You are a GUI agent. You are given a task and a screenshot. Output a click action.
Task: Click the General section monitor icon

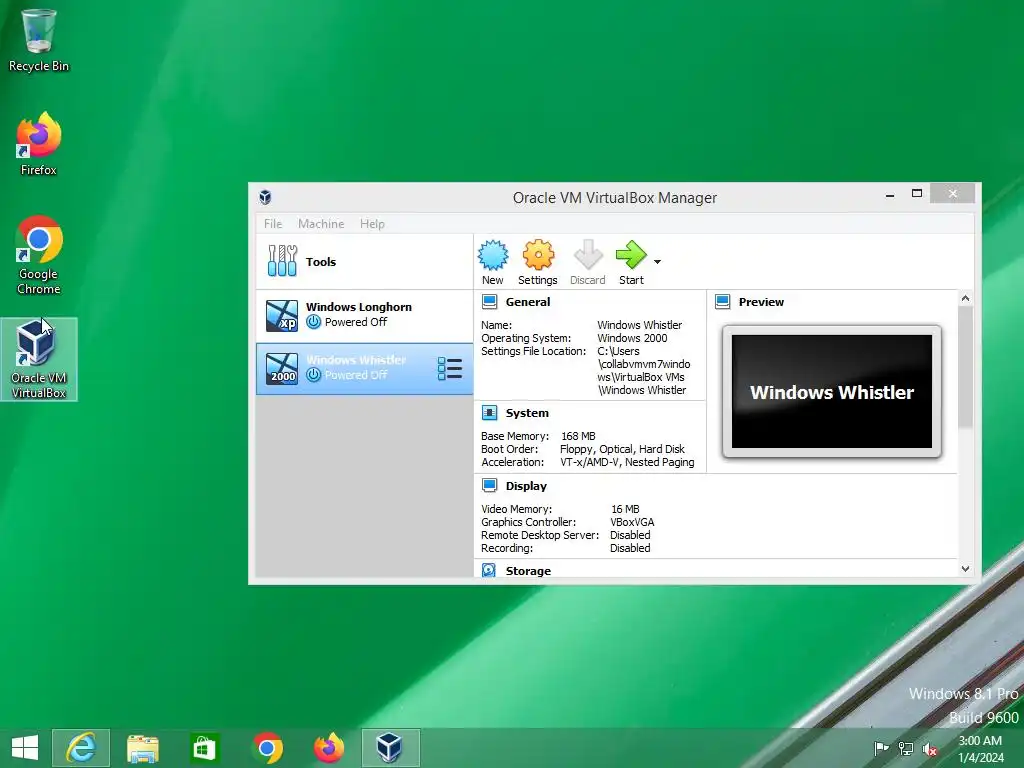tap(489, 302)
